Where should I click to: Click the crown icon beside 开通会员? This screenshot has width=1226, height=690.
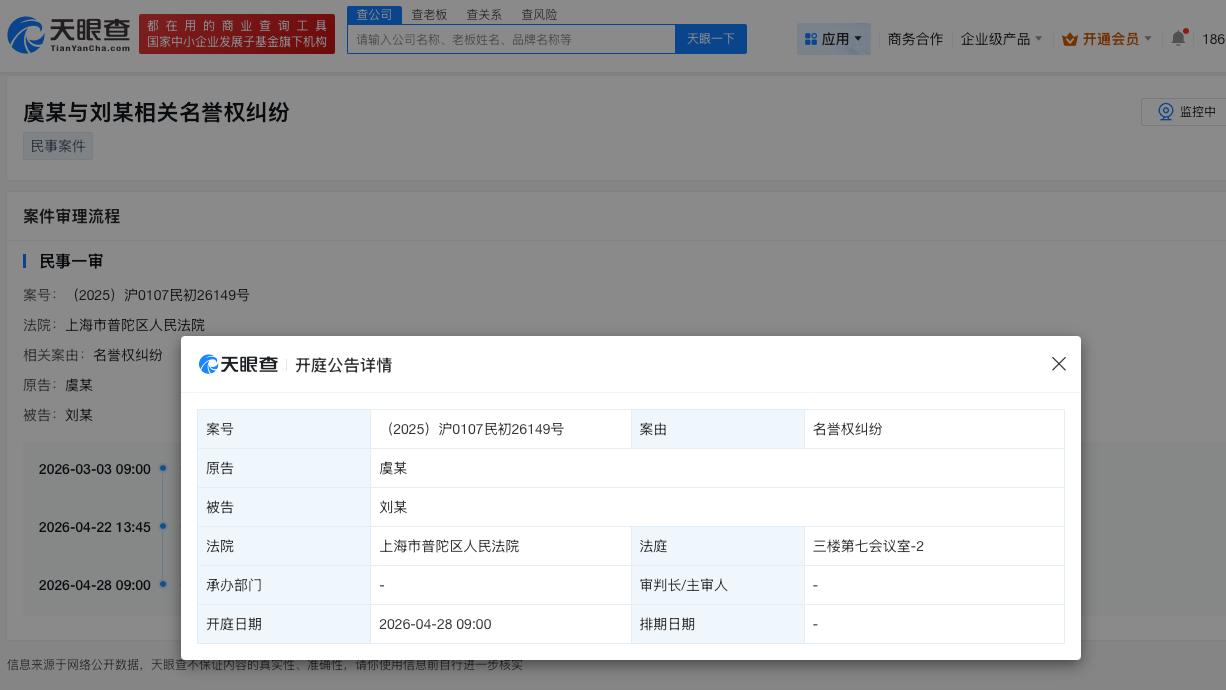tap(1068, 39)
